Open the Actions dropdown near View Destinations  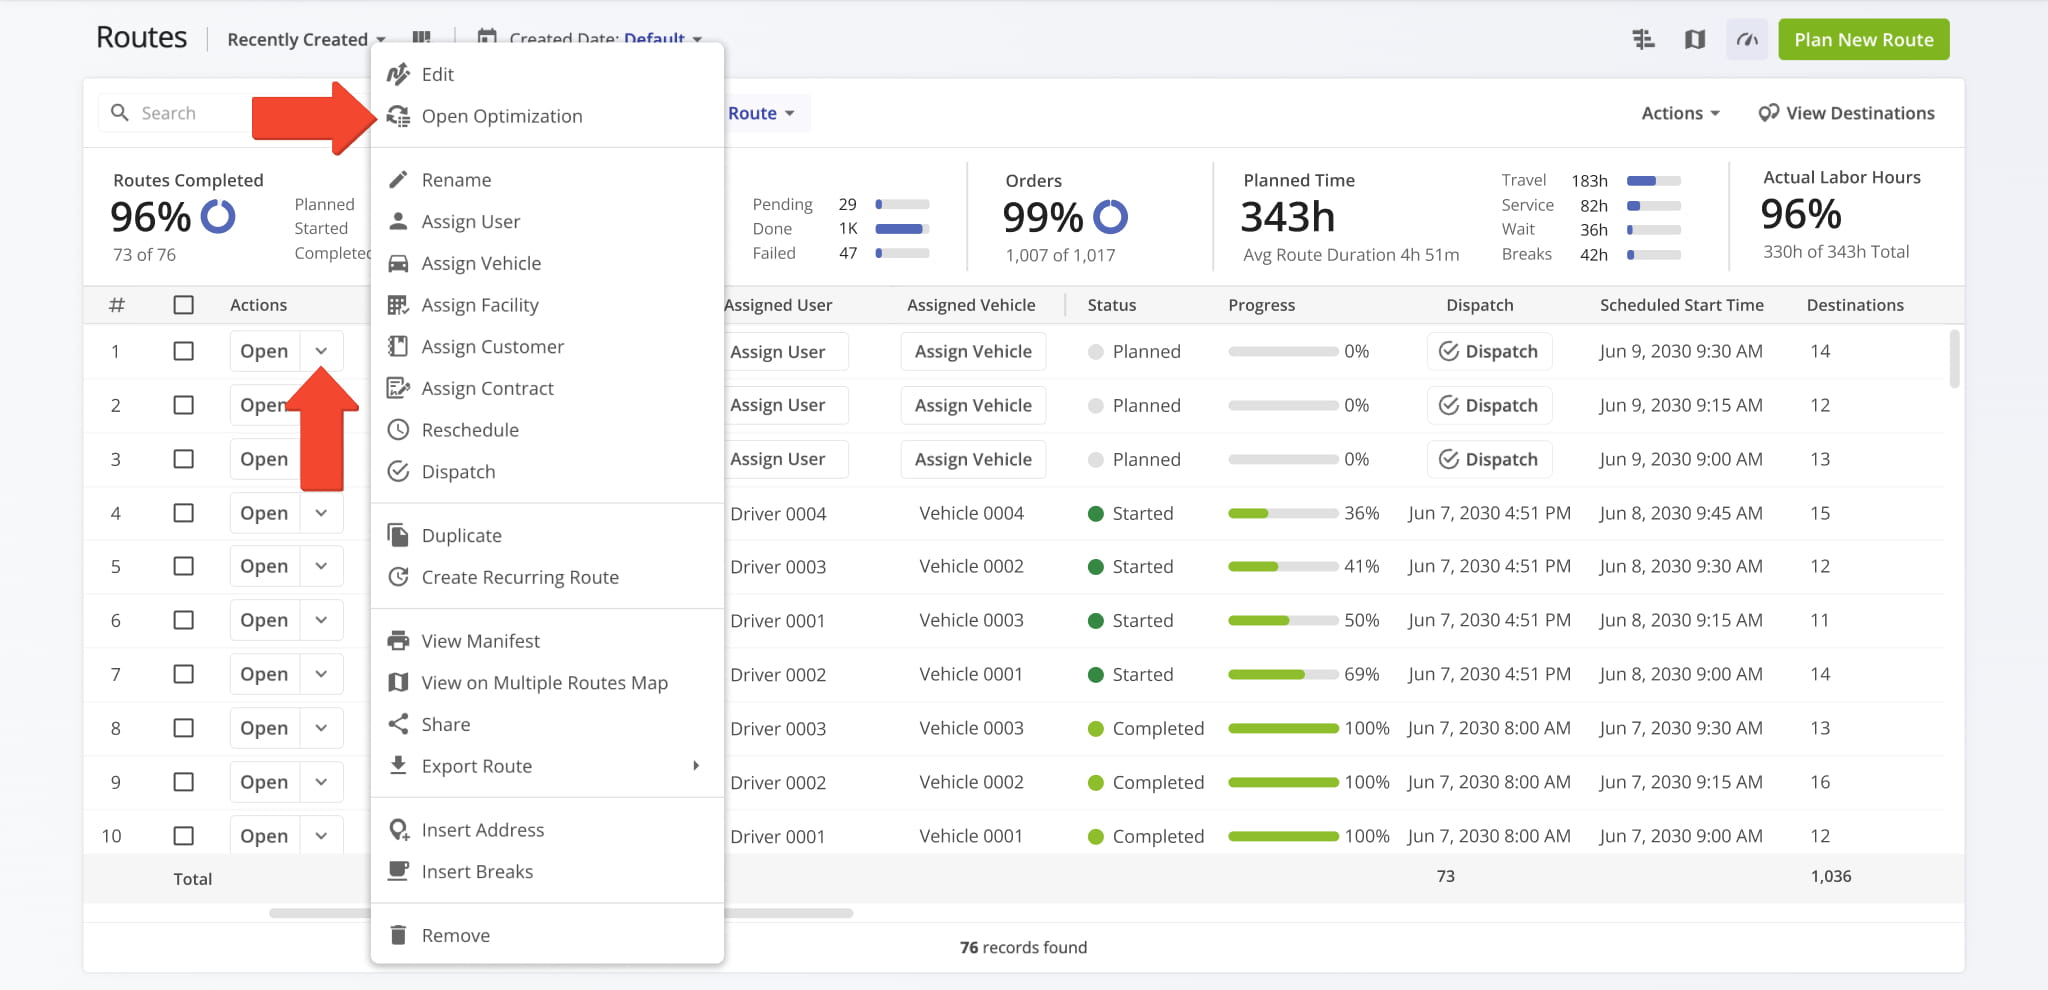point(1679,113)
